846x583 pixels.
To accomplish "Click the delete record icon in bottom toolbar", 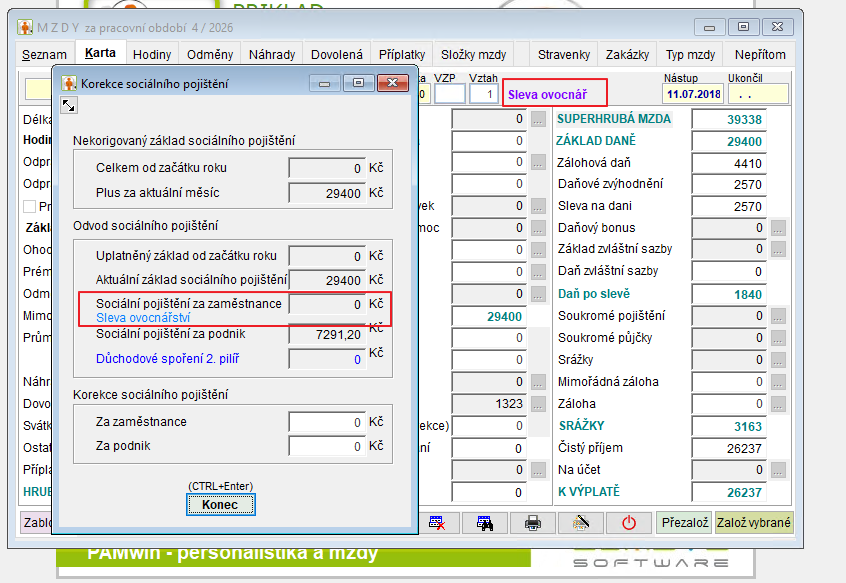I will [437, 522].
